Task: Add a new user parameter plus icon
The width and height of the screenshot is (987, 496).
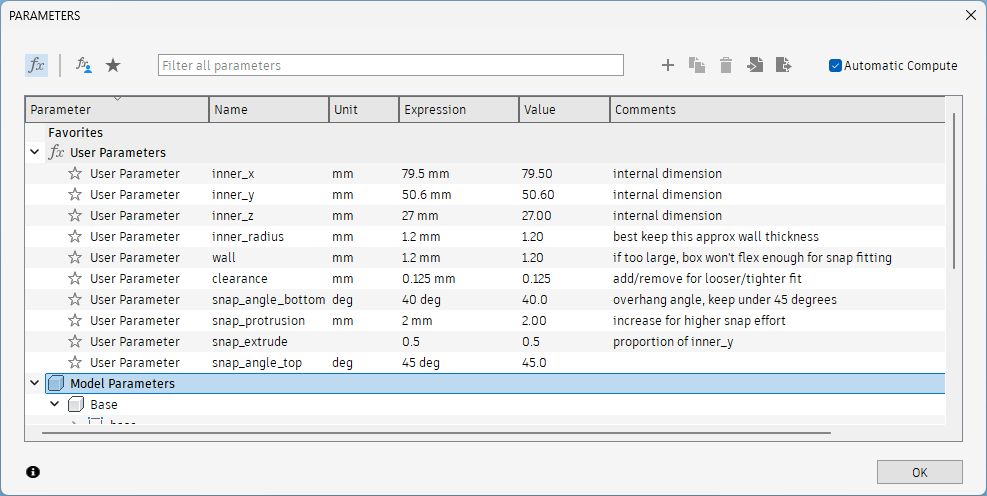Action: tap(668, 65)
